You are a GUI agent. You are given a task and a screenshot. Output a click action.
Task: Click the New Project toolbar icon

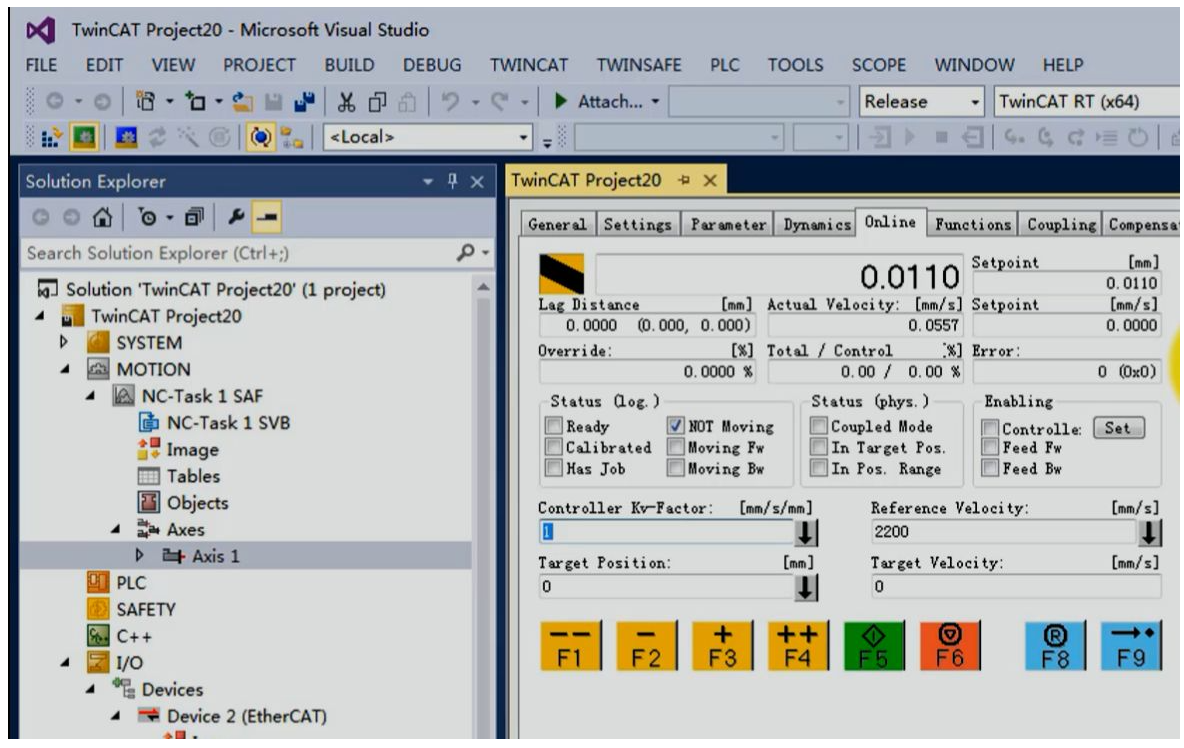tap(145, 101)
